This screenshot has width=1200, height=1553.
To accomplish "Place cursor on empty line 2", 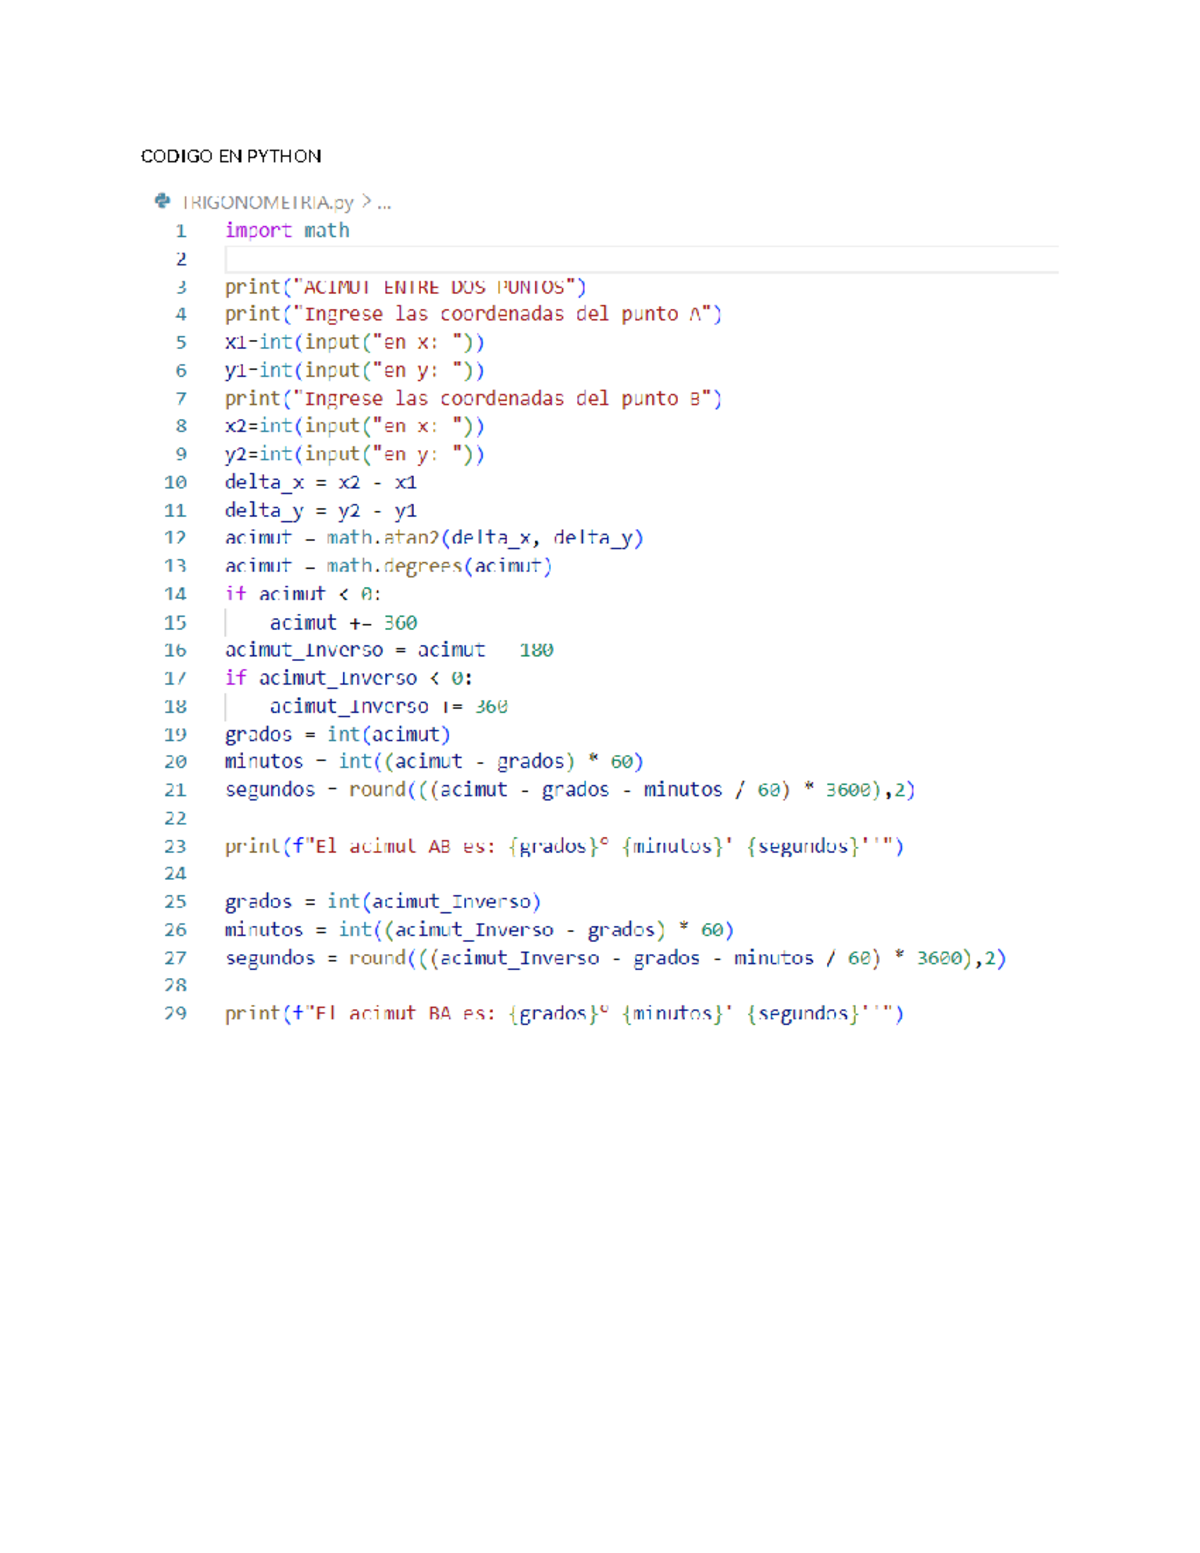I will (x=641, y=259).
